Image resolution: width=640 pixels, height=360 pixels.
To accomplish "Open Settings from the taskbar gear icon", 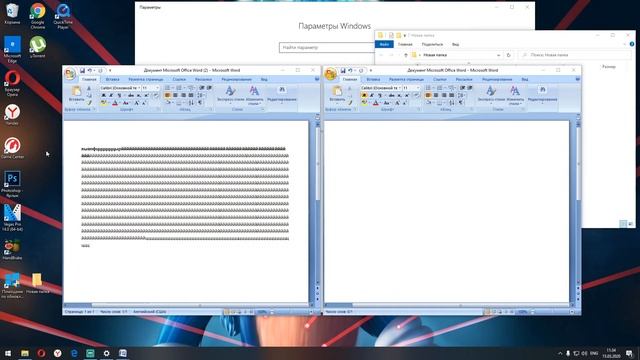I will click(107, 353).
